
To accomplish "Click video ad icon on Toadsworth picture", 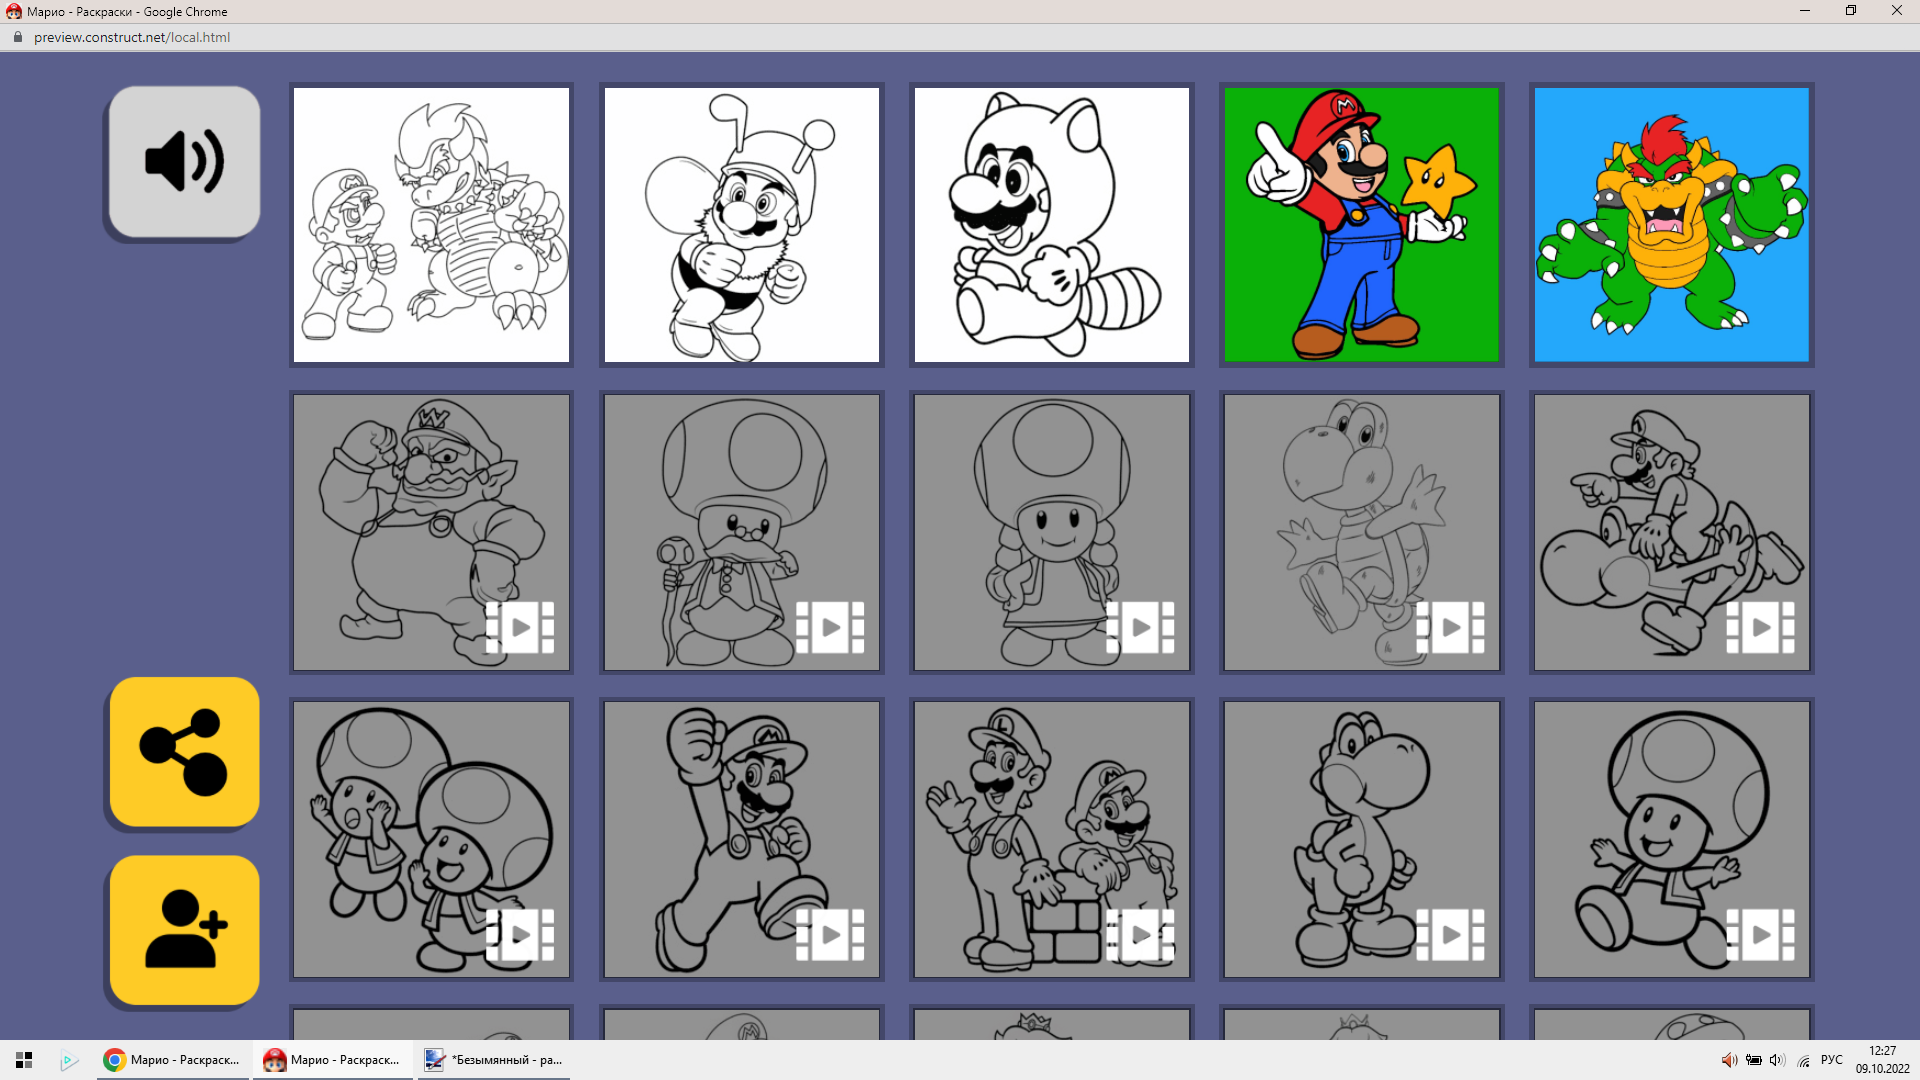I will (830, 628).
